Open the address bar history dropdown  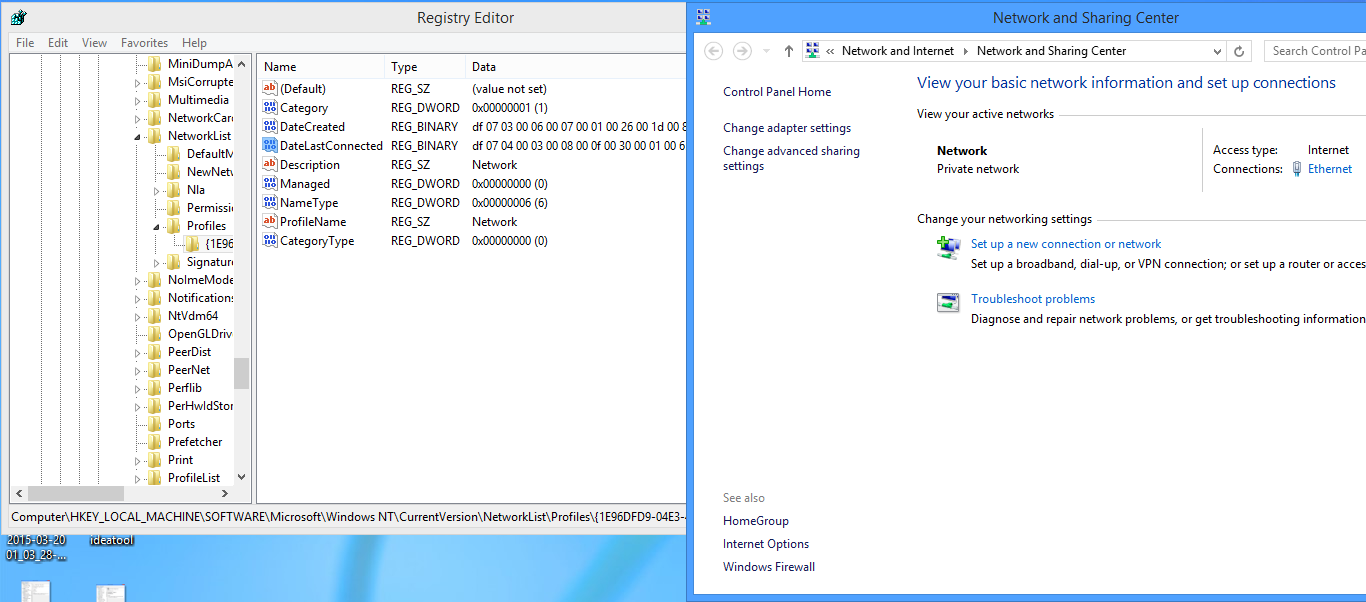[x=1217, y=51]
